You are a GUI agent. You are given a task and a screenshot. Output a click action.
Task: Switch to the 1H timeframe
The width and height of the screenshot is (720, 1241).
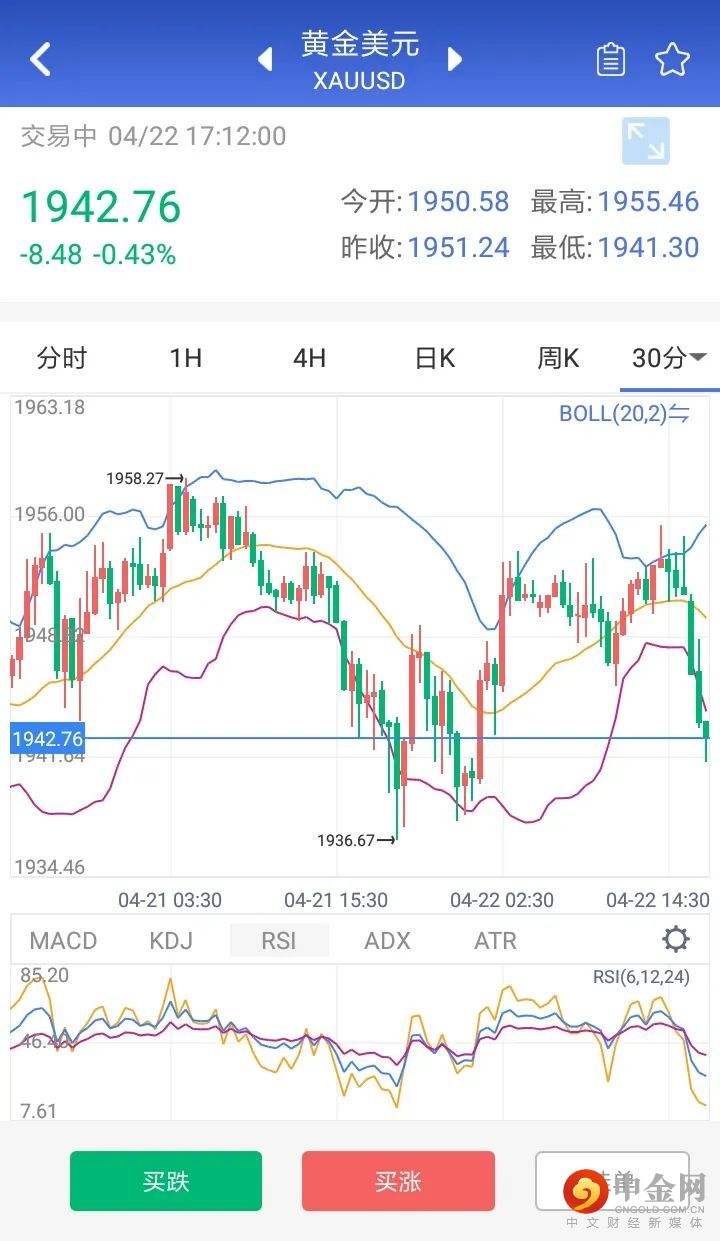tap(186, 358)
